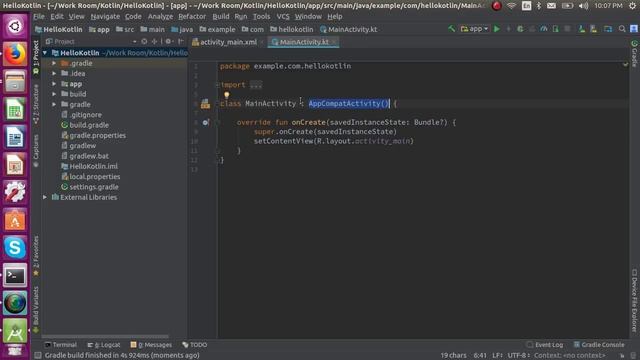Image resolution: width=640 pixels, height=360 pixels.
Task: Start debugging with the green bug icon
Action: coord(520,29)
